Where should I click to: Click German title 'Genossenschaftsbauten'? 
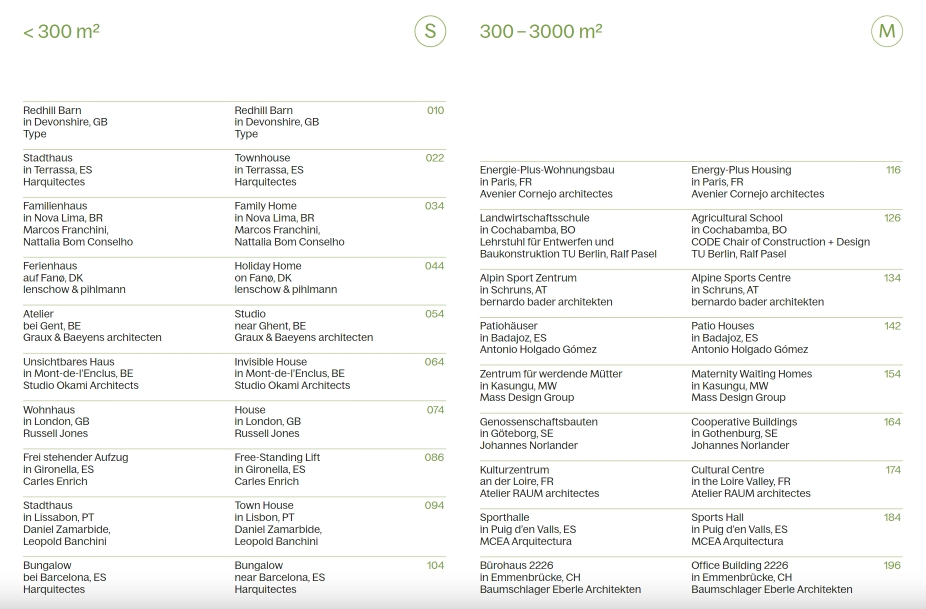click(538, 422)
